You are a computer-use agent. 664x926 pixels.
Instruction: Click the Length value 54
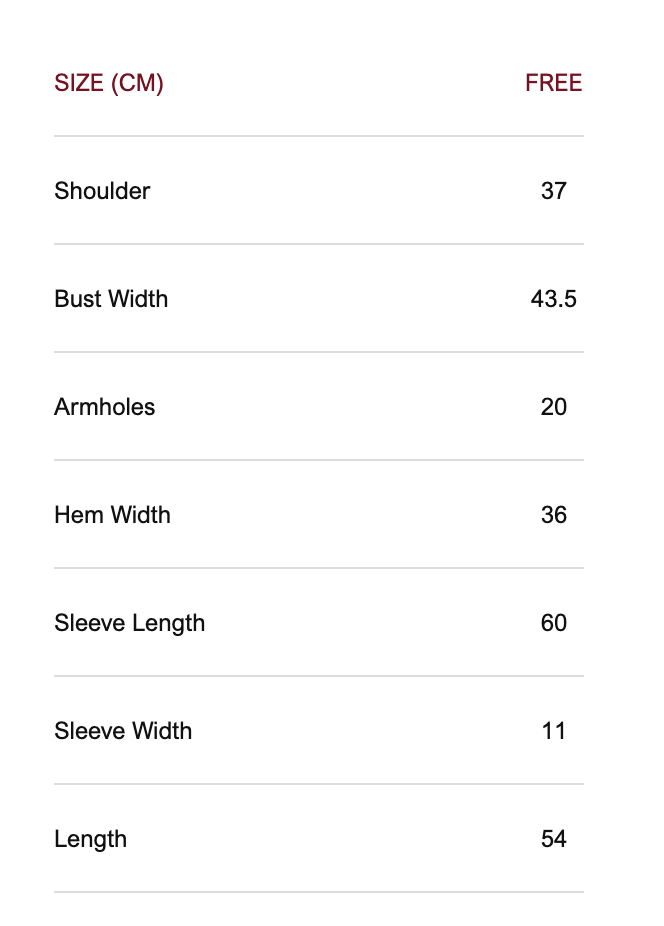coord(553,839)
